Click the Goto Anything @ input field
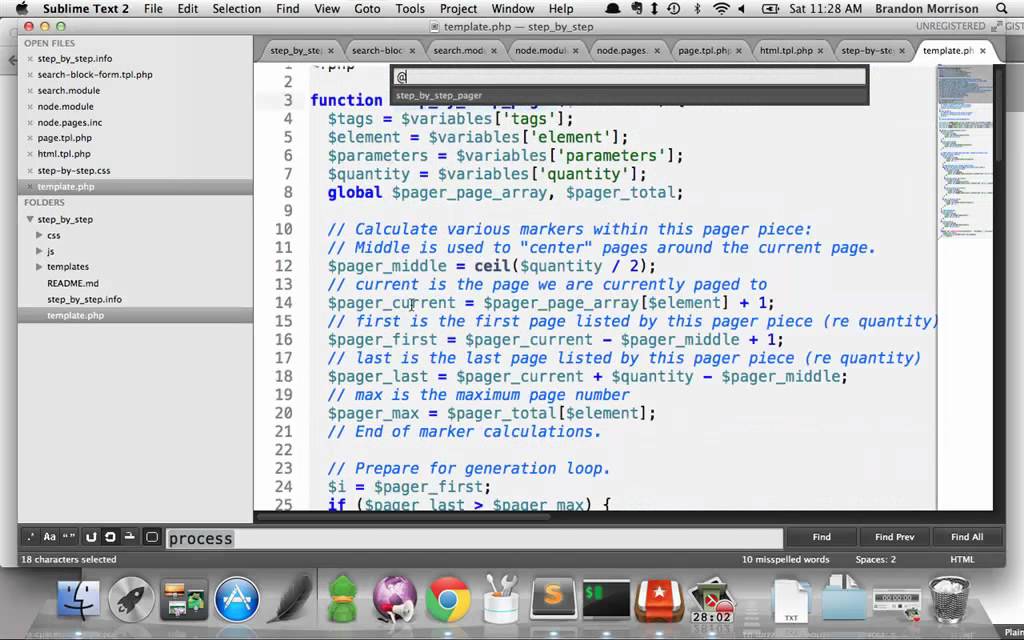The image size is (1024, 640). coord(630,77)
